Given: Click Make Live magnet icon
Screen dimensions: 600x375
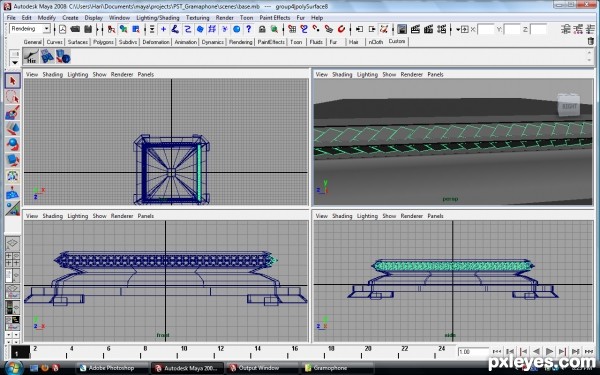Looking at the screenshot, I should [341, 29].
